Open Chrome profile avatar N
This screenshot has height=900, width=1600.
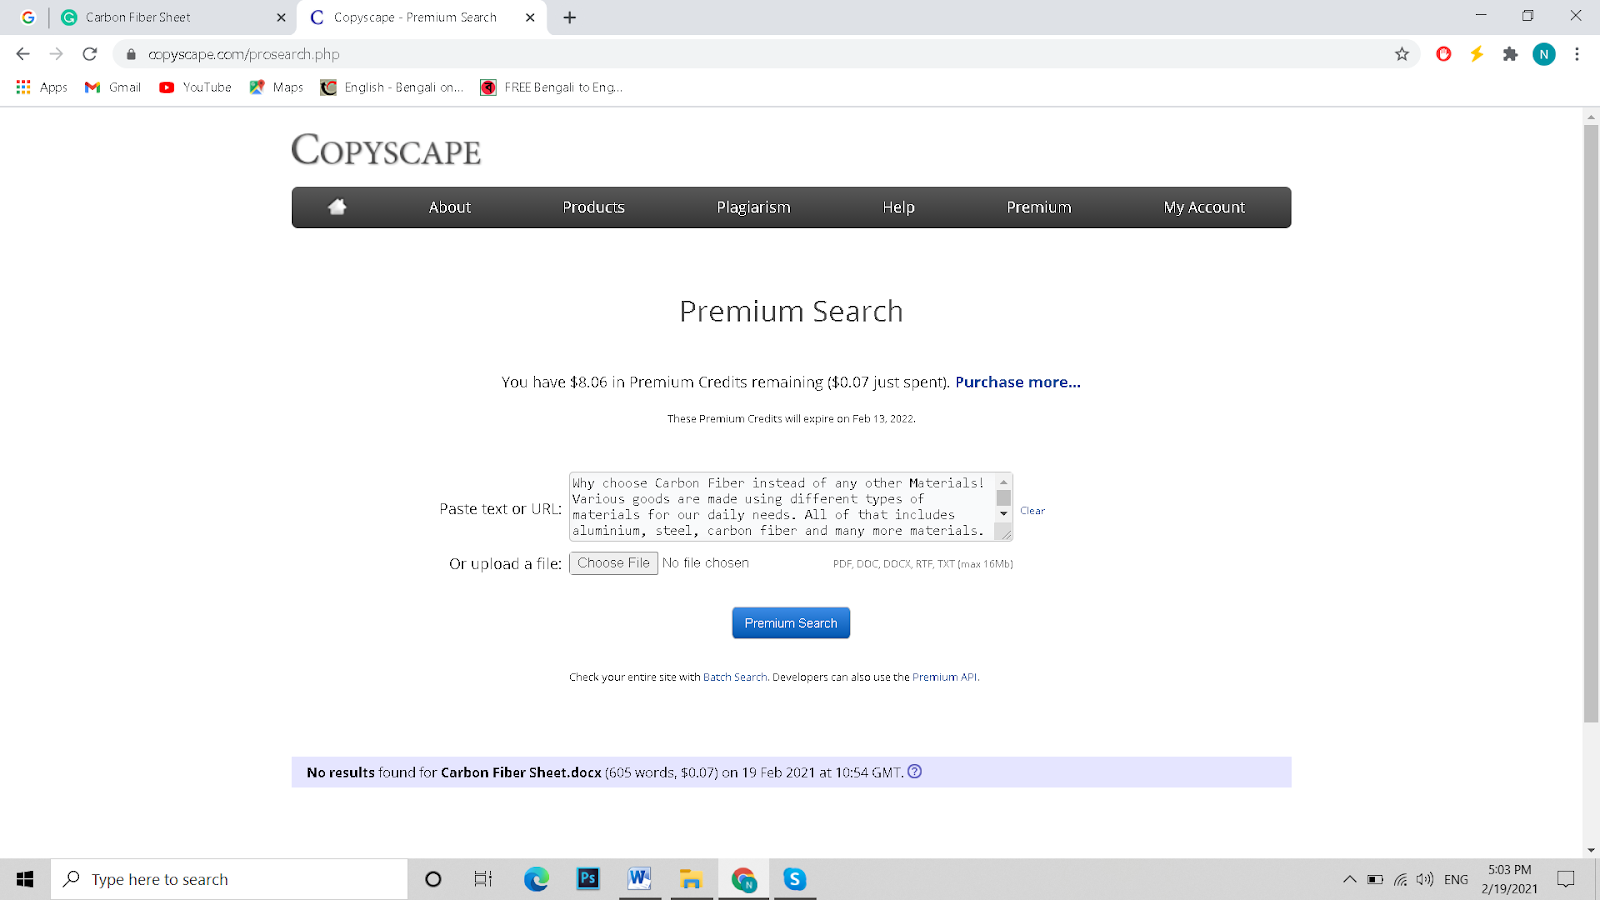[x=1544, y=54]
